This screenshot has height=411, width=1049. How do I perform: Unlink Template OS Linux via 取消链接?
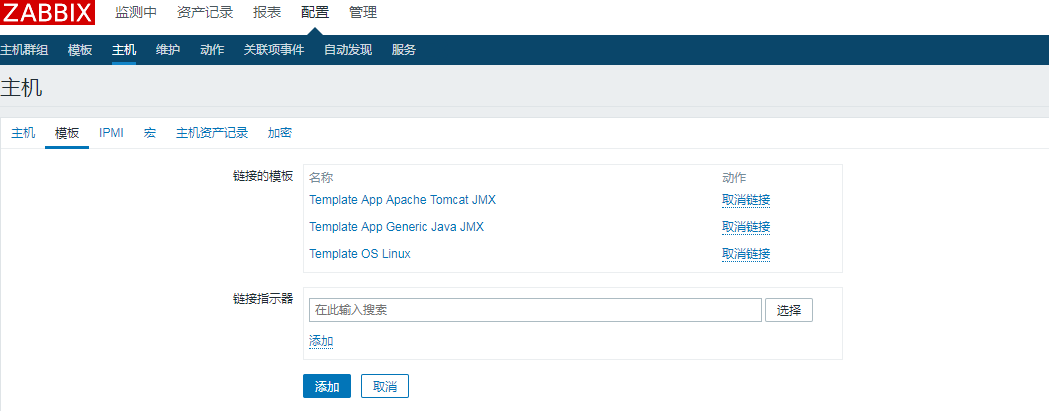click(x=746, y=254)
